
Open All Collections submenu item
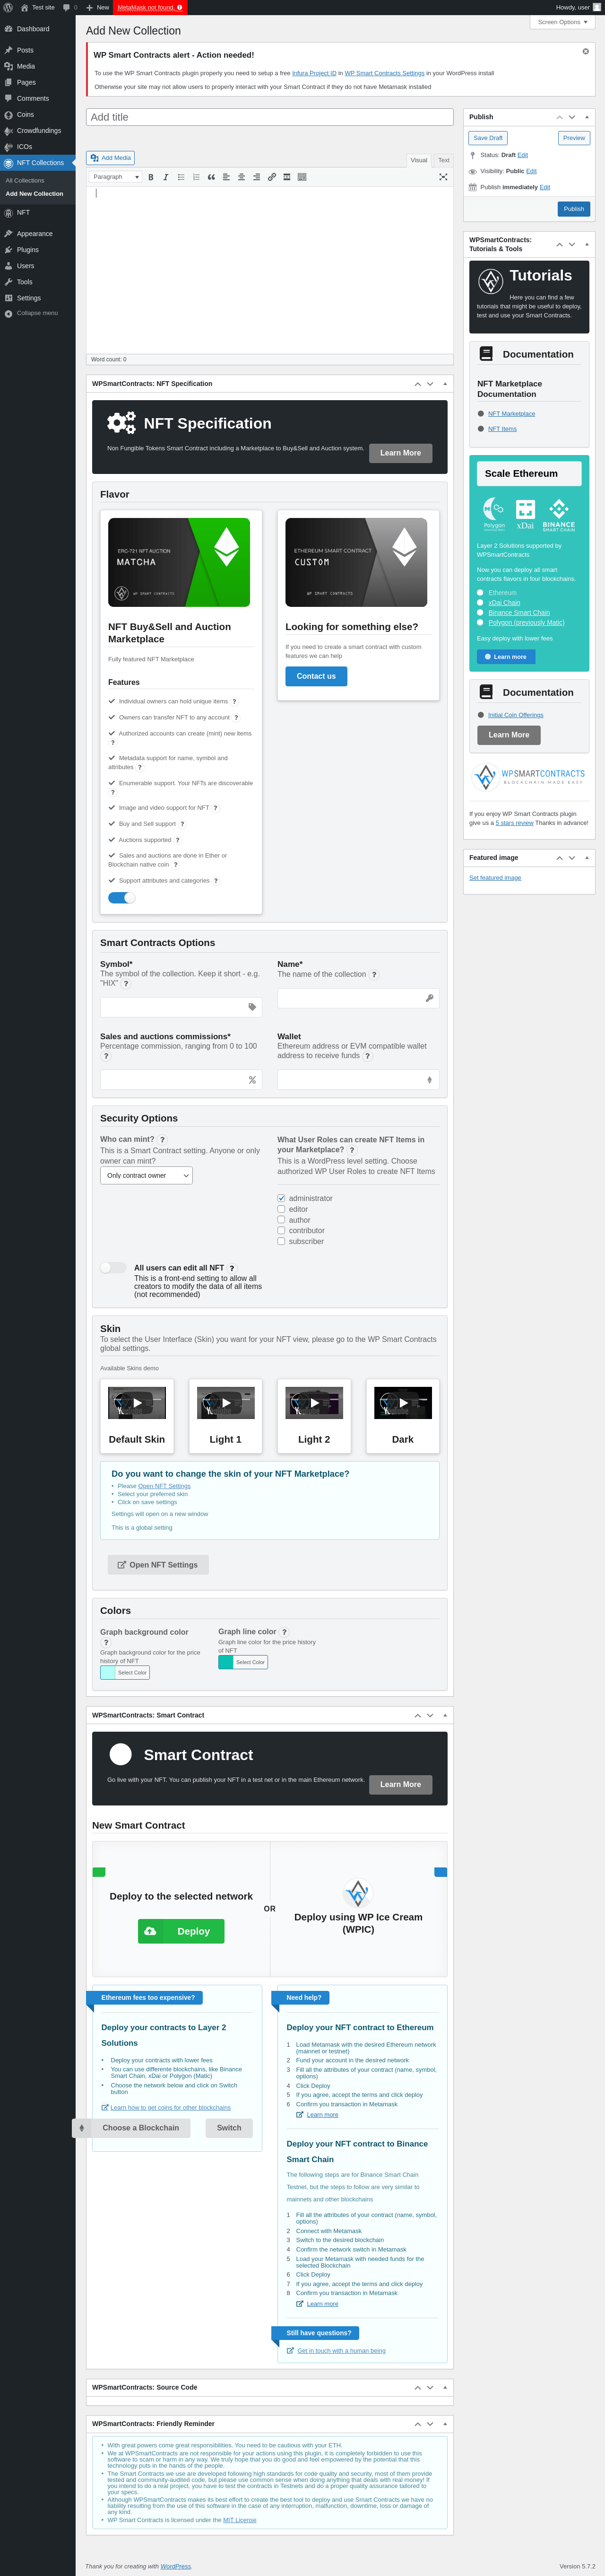pyautogui.click(x=25, y=181)
